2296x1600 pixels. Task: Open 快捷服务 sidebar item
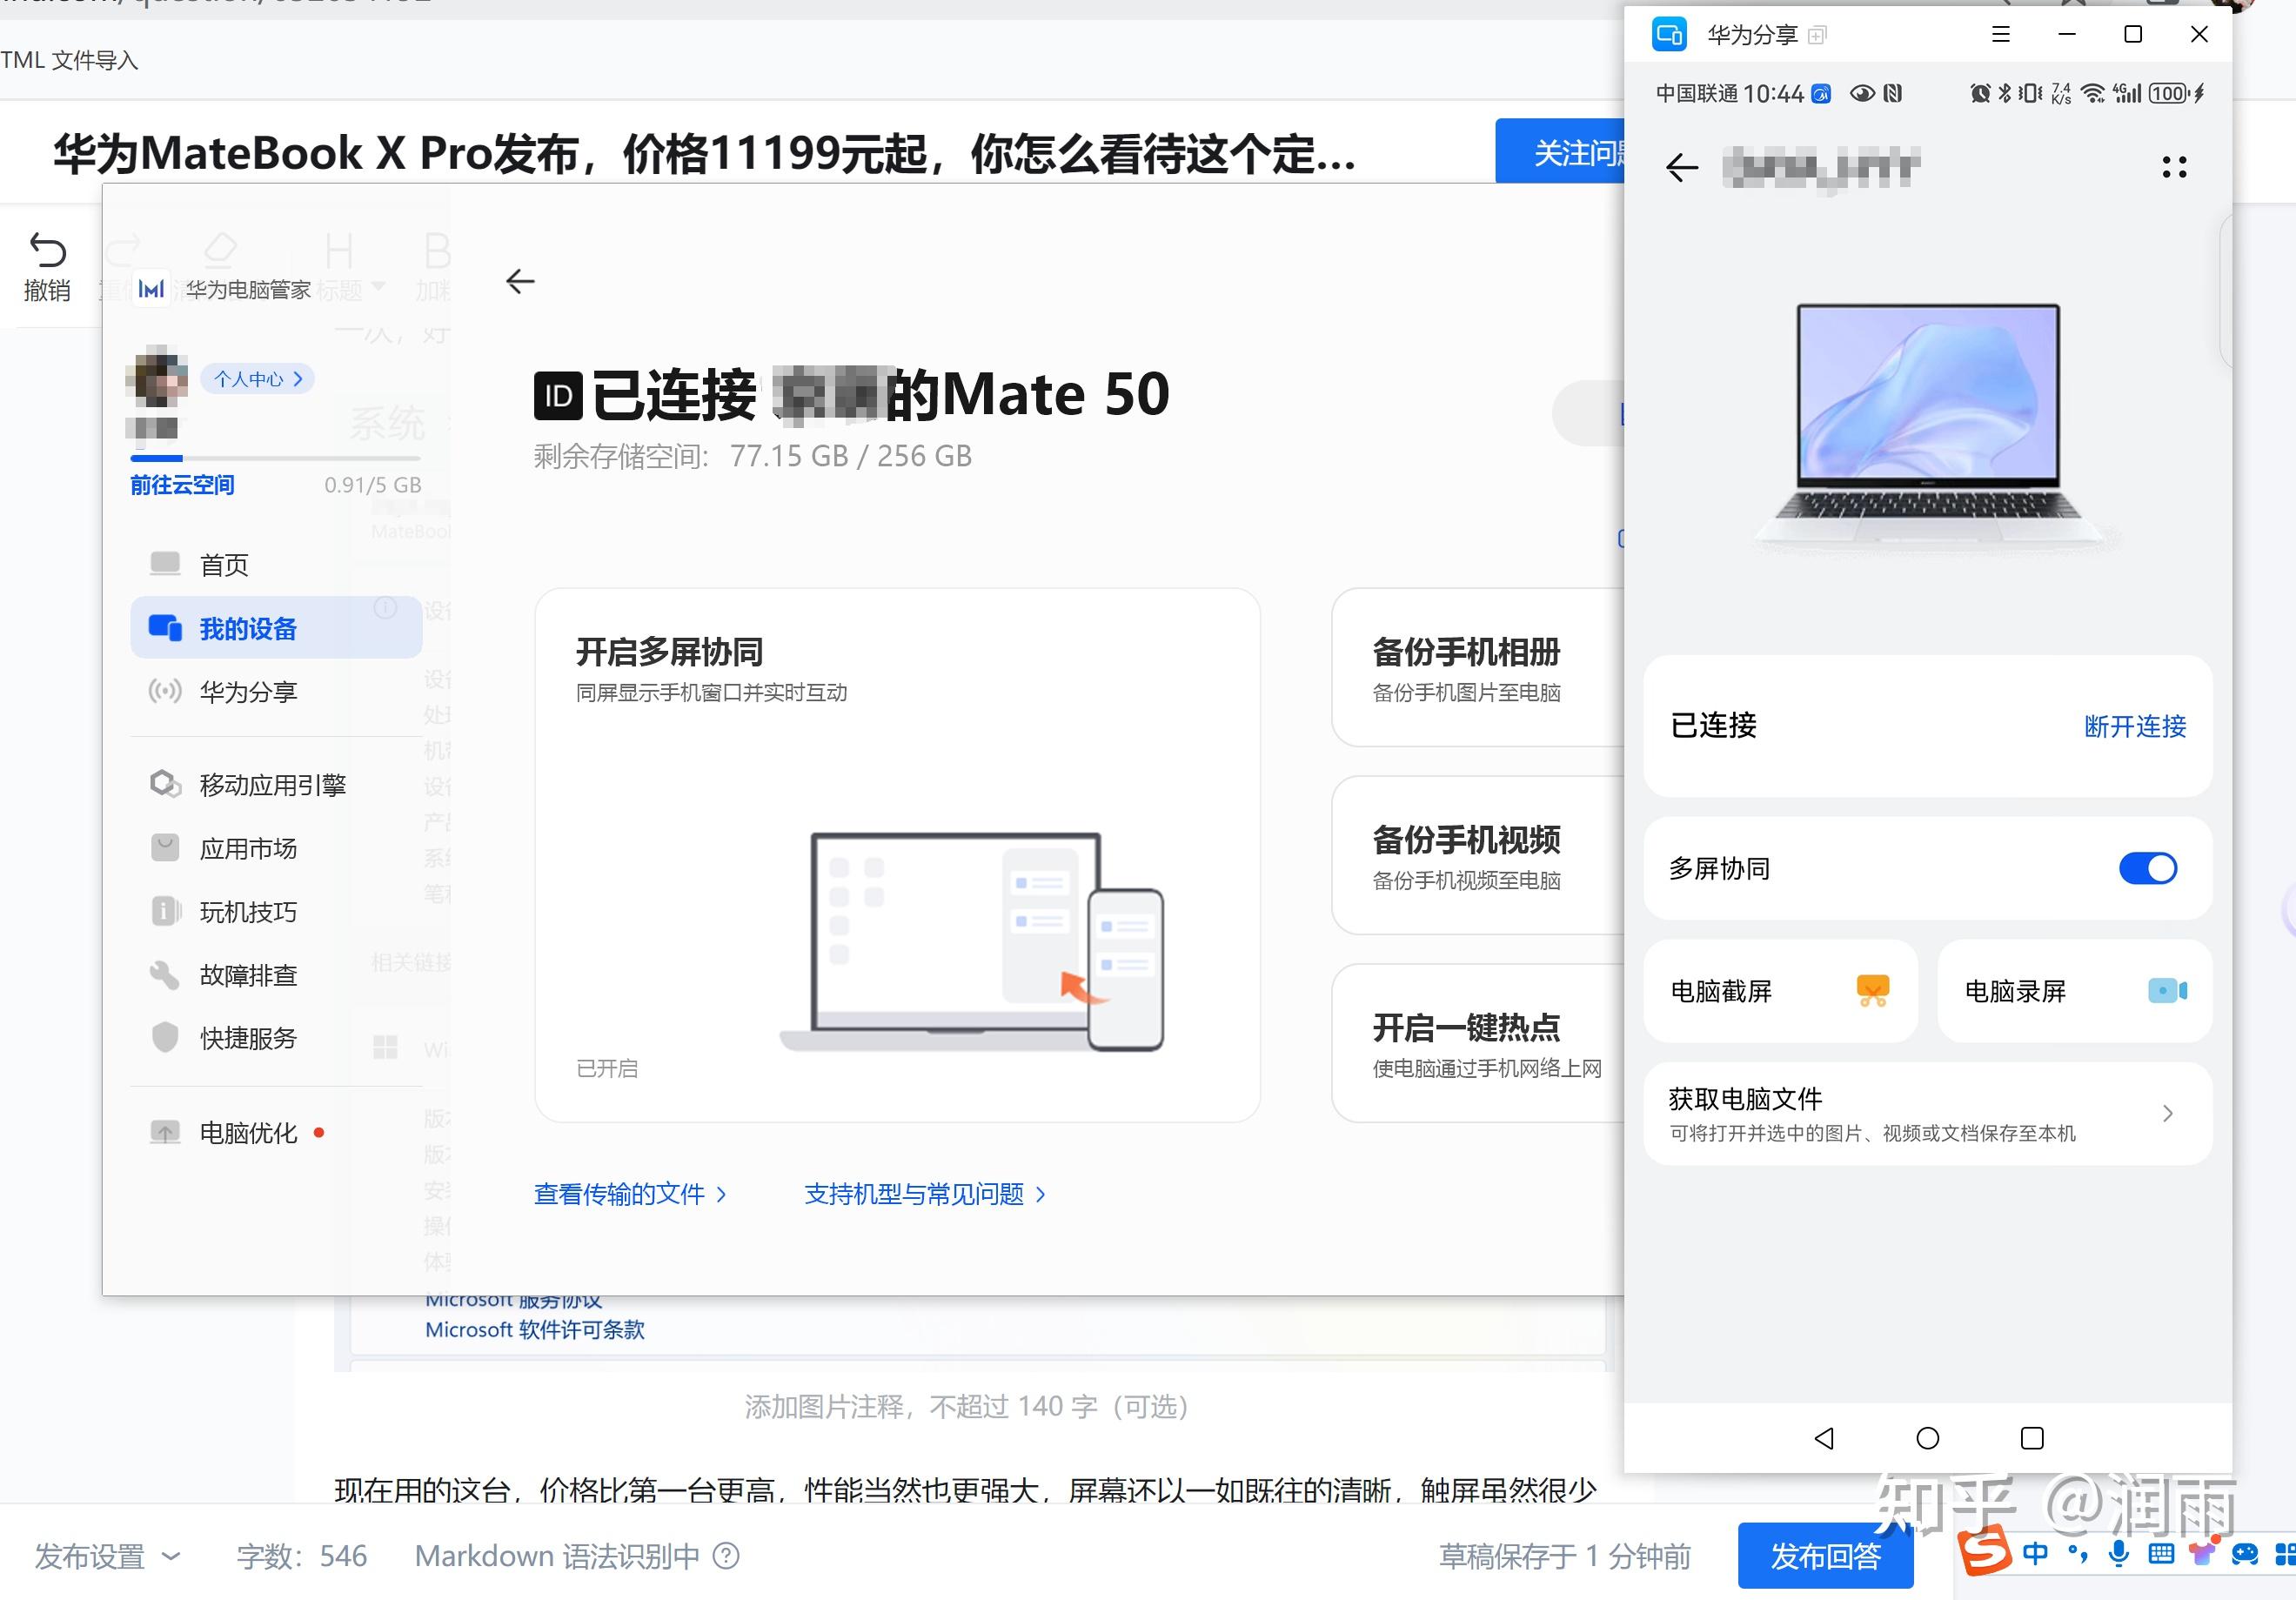tap(276, 1037)
